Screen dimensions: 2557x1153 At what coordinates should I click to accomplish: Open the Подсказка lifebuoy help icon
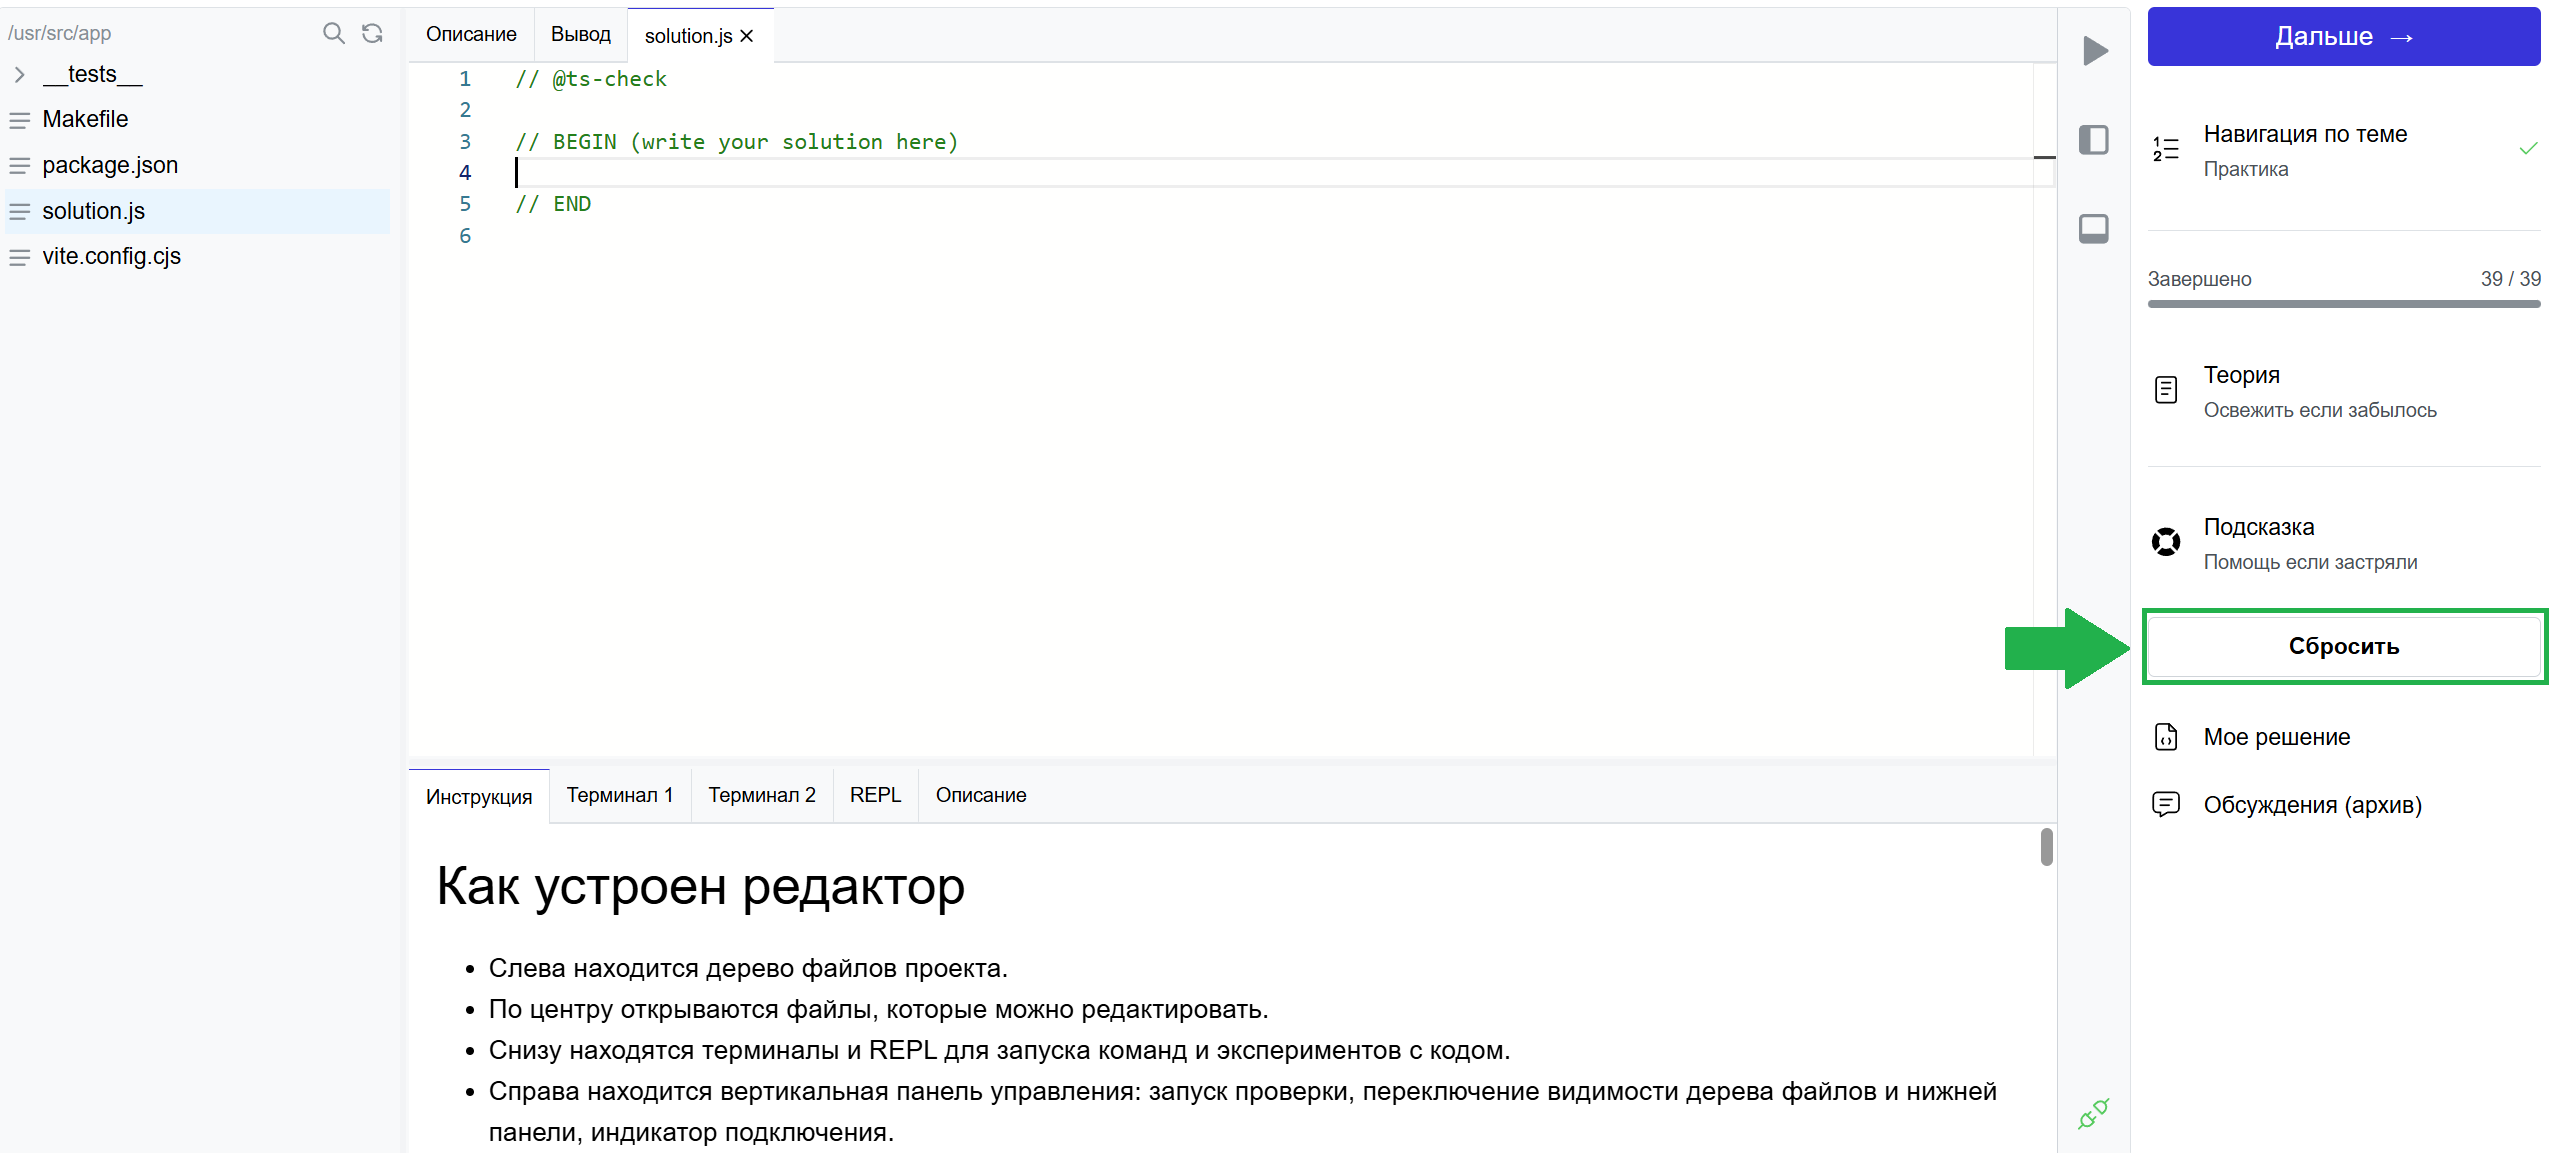point(2166,542)
